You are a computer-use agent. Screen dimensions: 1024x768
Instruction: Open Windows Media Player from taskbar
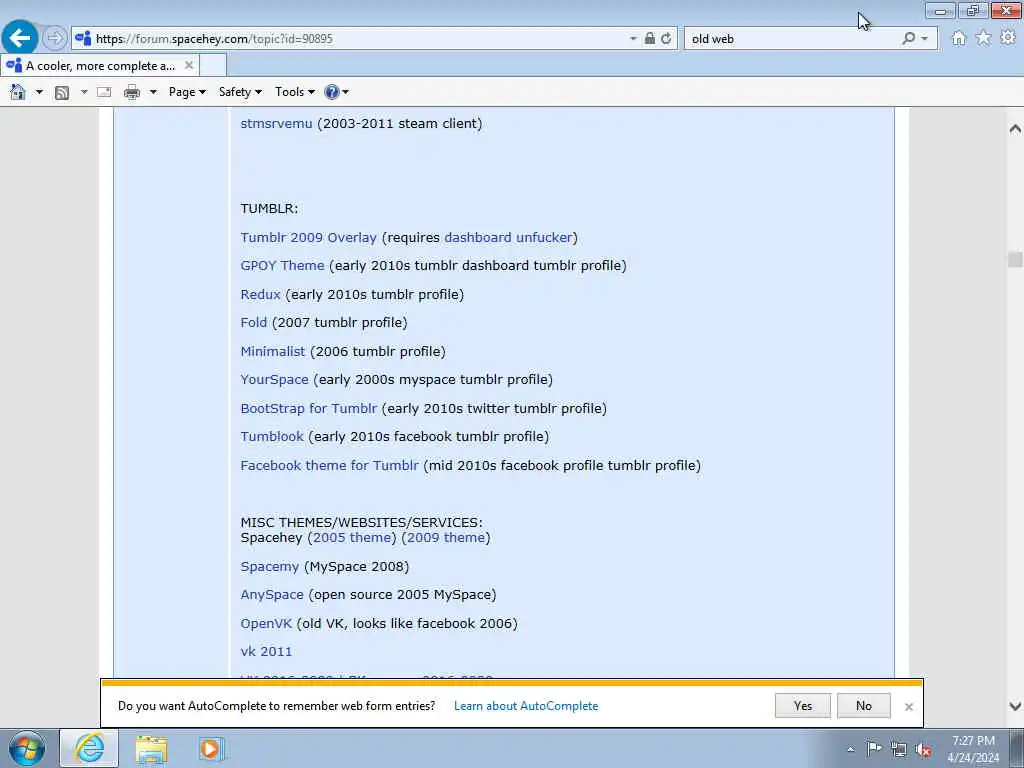(x=211, y=749)
